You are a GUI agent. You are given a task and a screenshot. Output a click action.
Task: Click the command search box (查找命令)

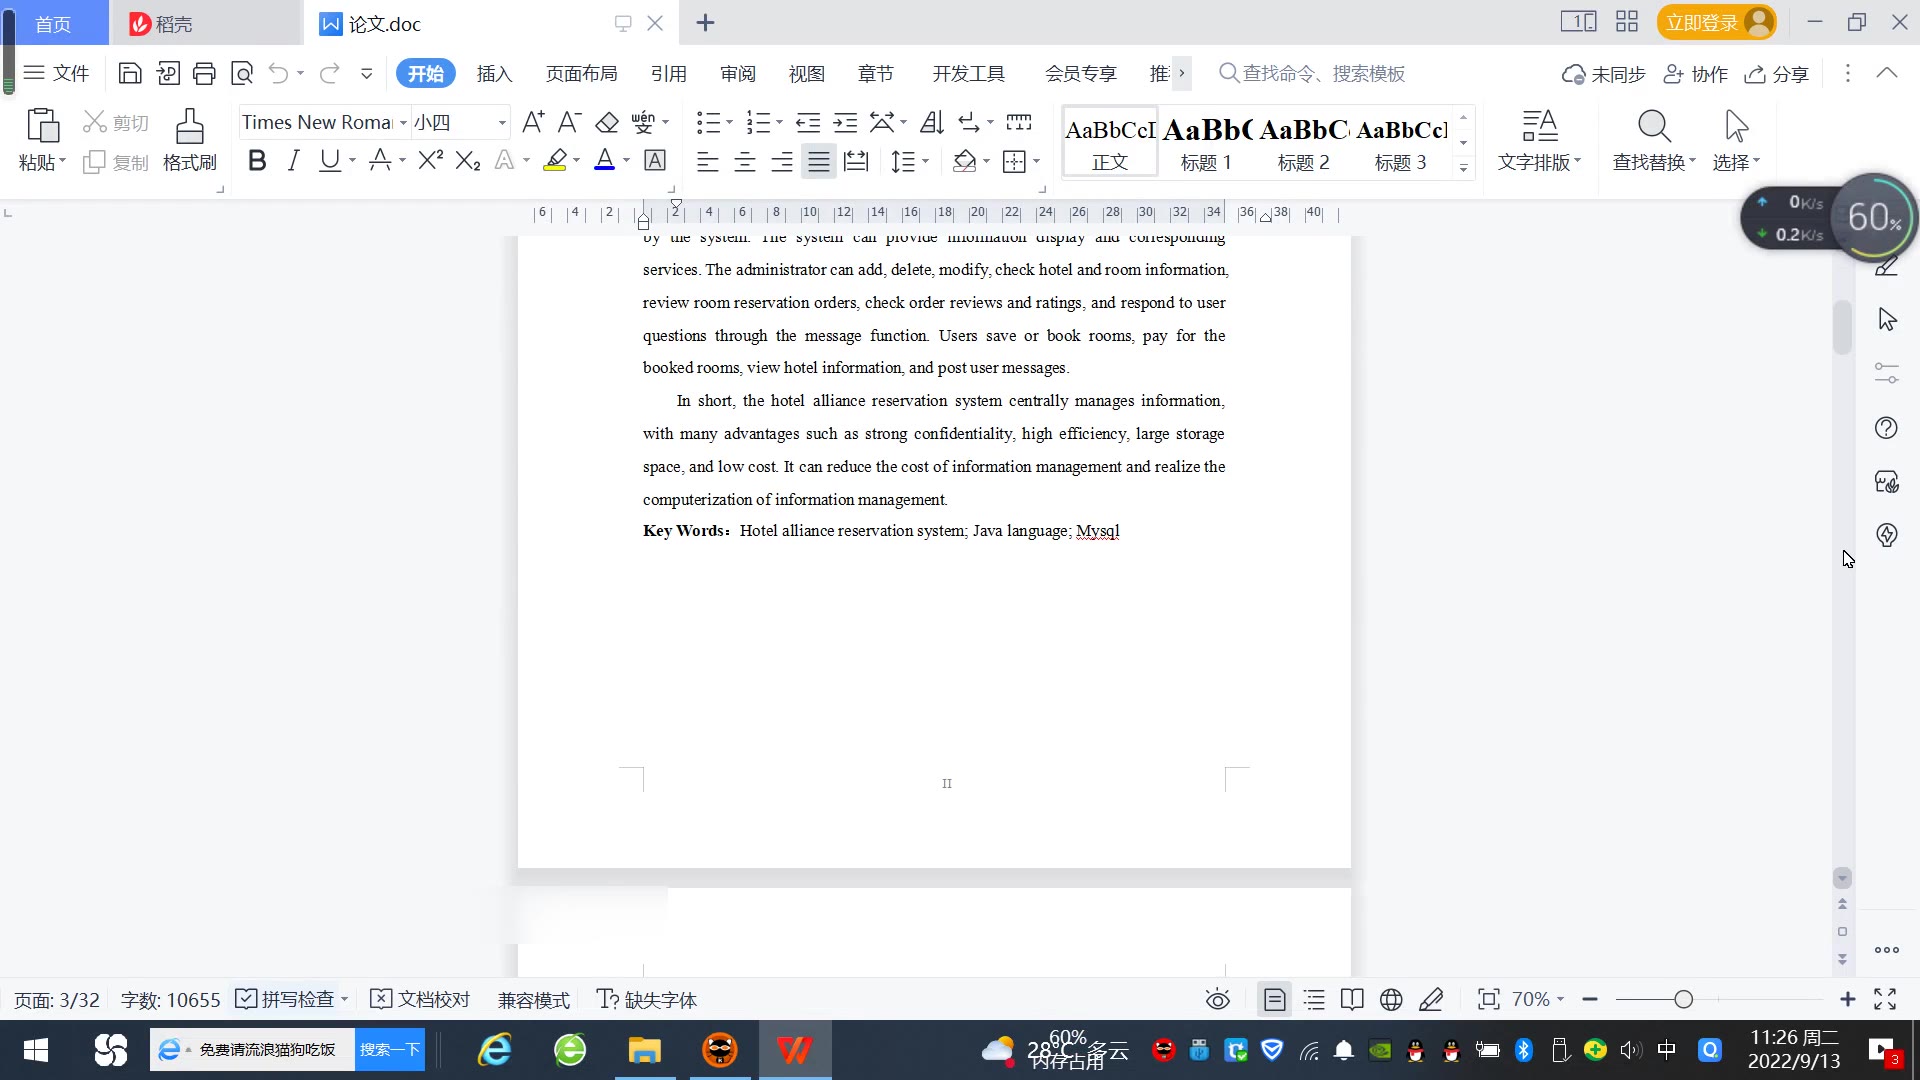coord(1322,73)
